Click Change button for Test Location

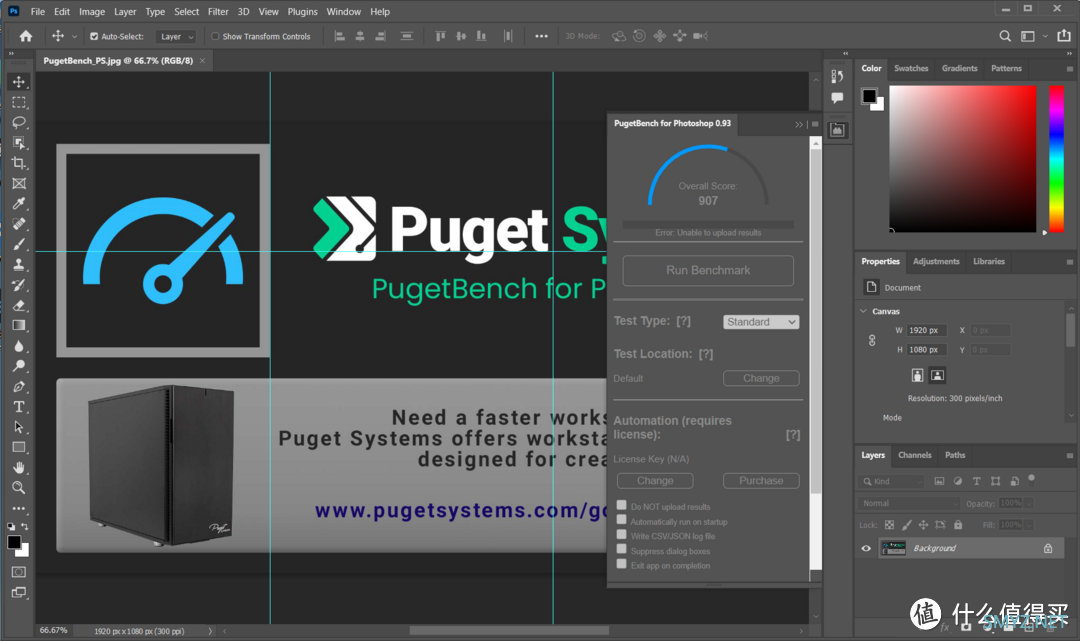tap(761, 379)
